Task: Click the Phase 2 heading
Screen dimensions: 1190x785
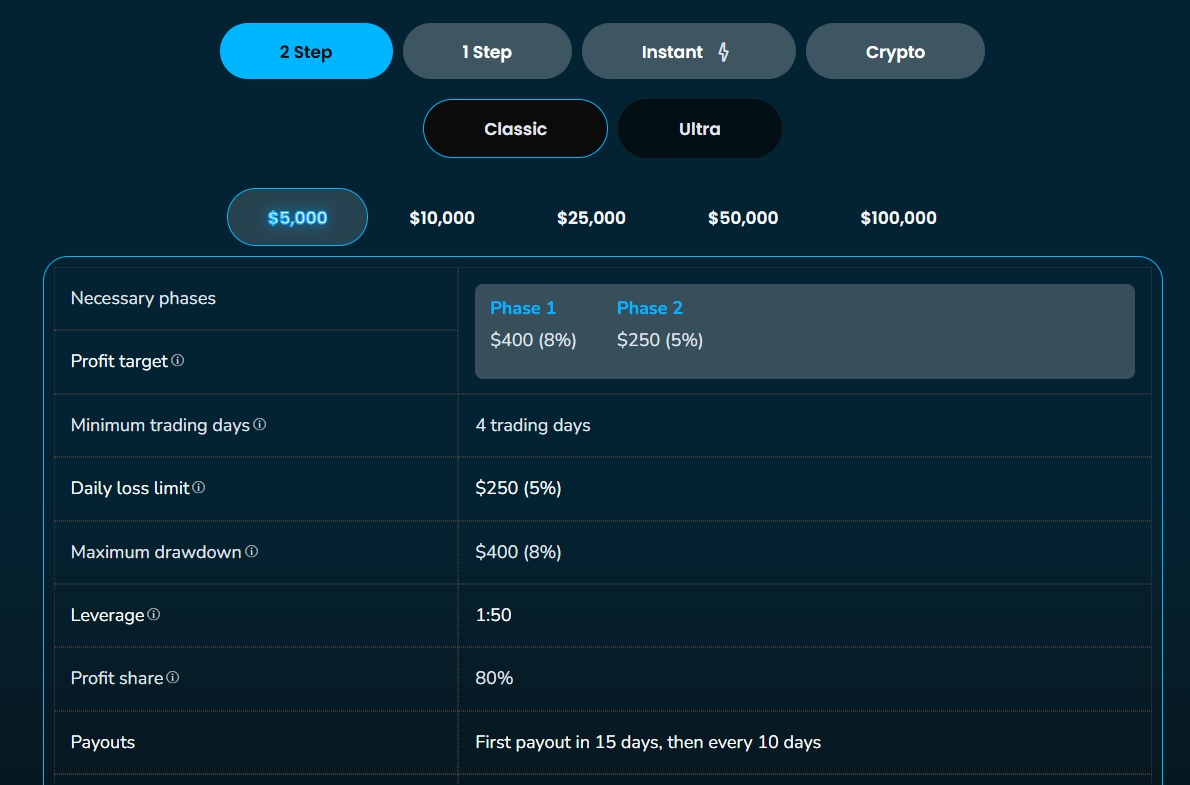Action: click(x=650, y=308)
